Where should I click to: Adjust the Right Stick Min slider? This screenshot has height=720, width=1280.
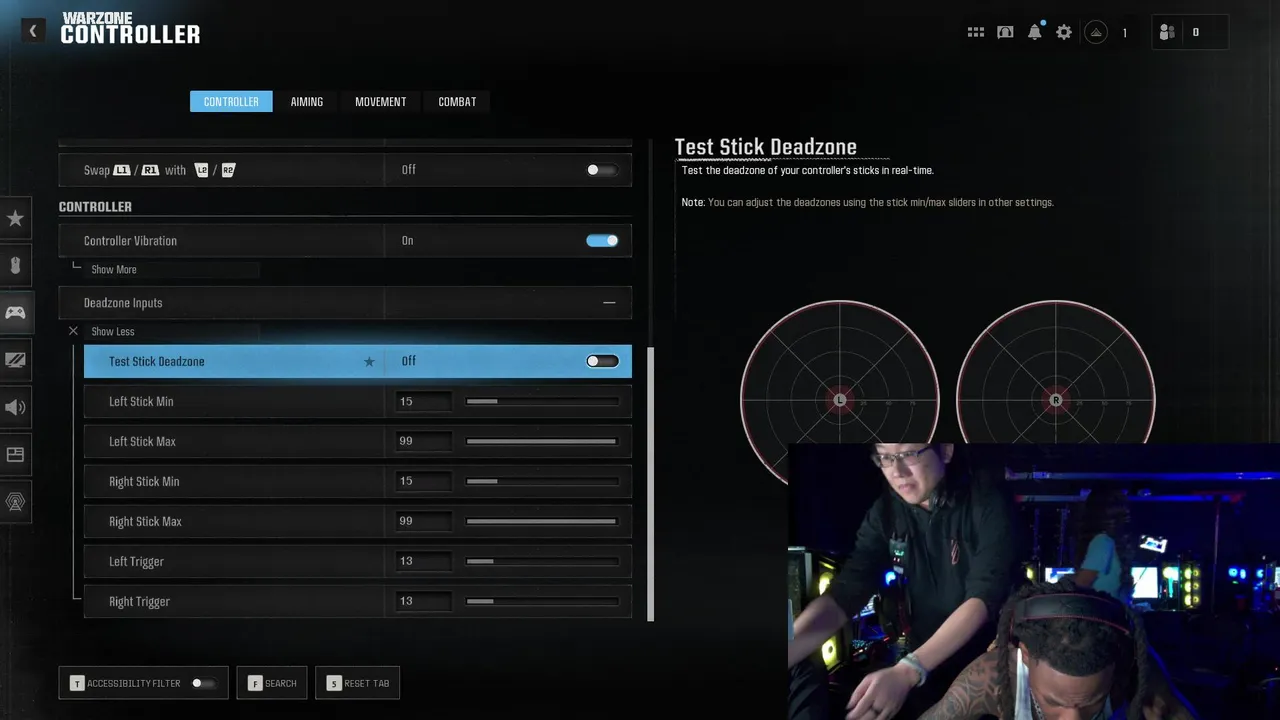click(541, 481)
